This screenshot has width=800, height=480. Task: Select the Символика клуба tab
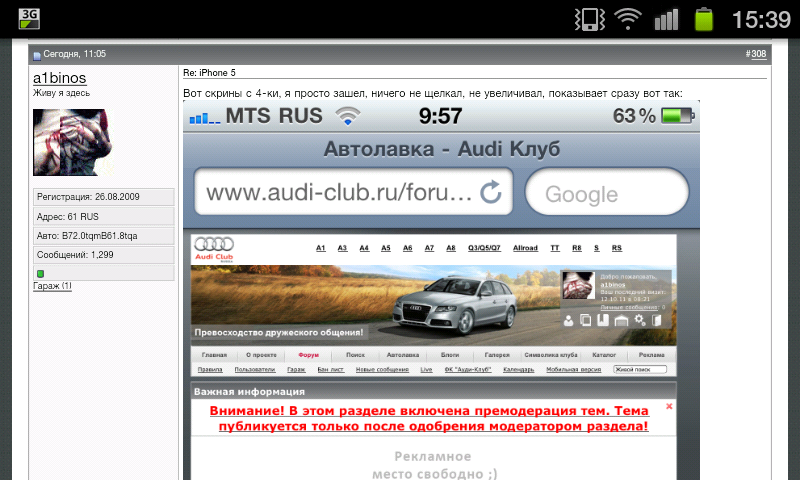(x=551, y=355)
